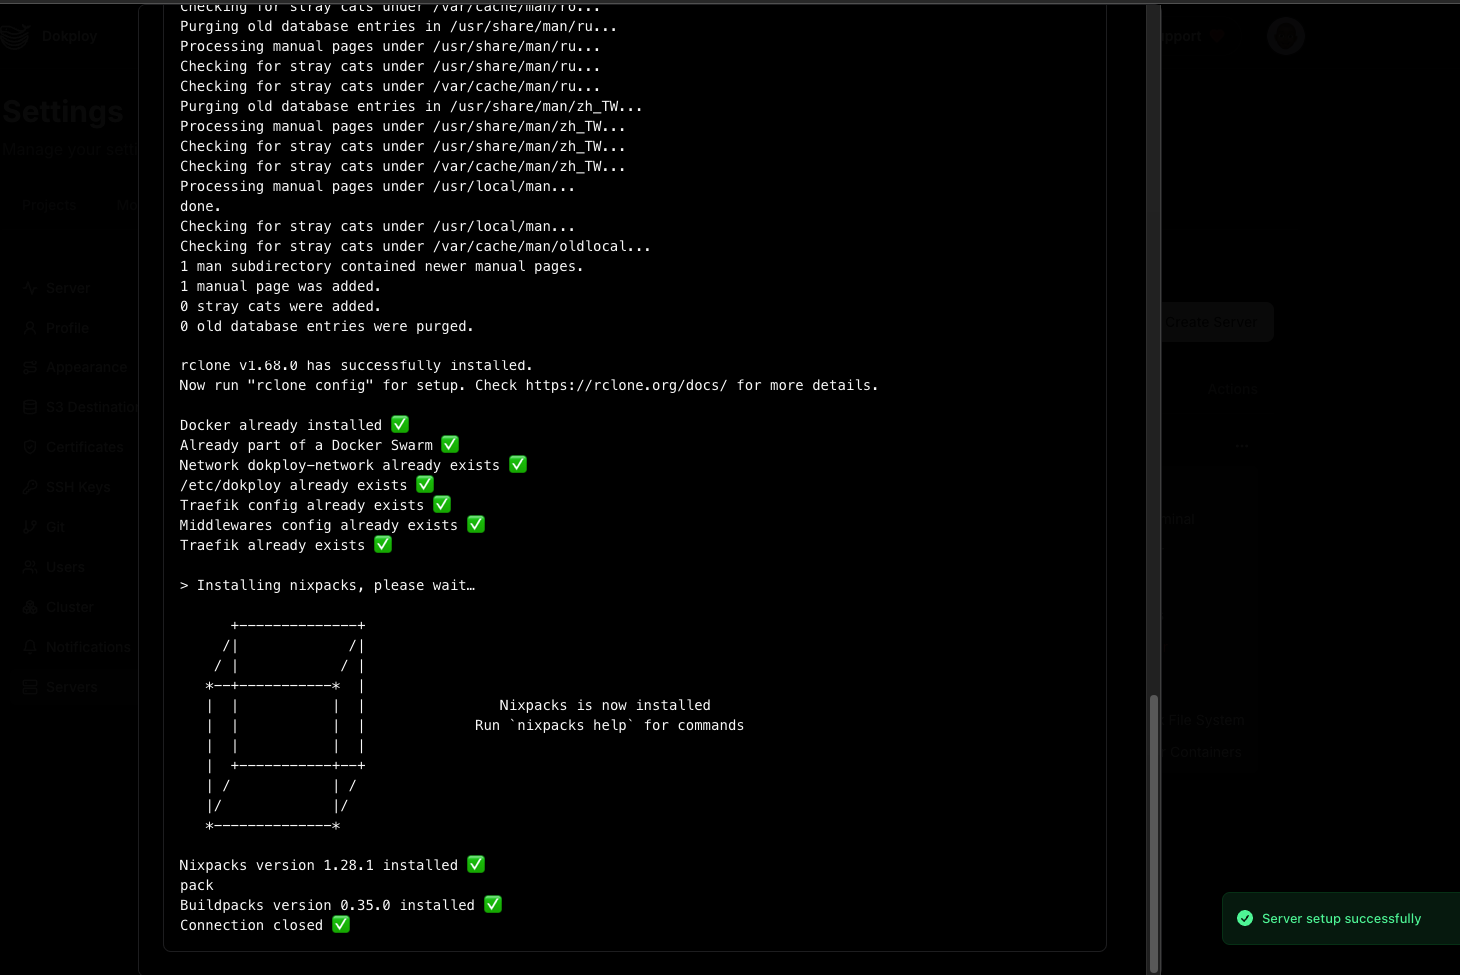
Task: Open the three-dot server actions menu
Action: click(1241, 446)
